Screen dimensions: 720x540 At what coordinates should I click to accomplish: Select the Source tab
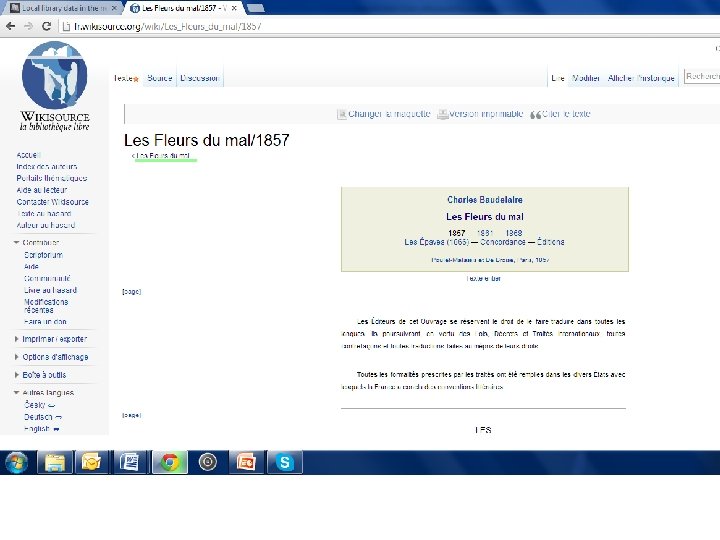coord(160,78)
